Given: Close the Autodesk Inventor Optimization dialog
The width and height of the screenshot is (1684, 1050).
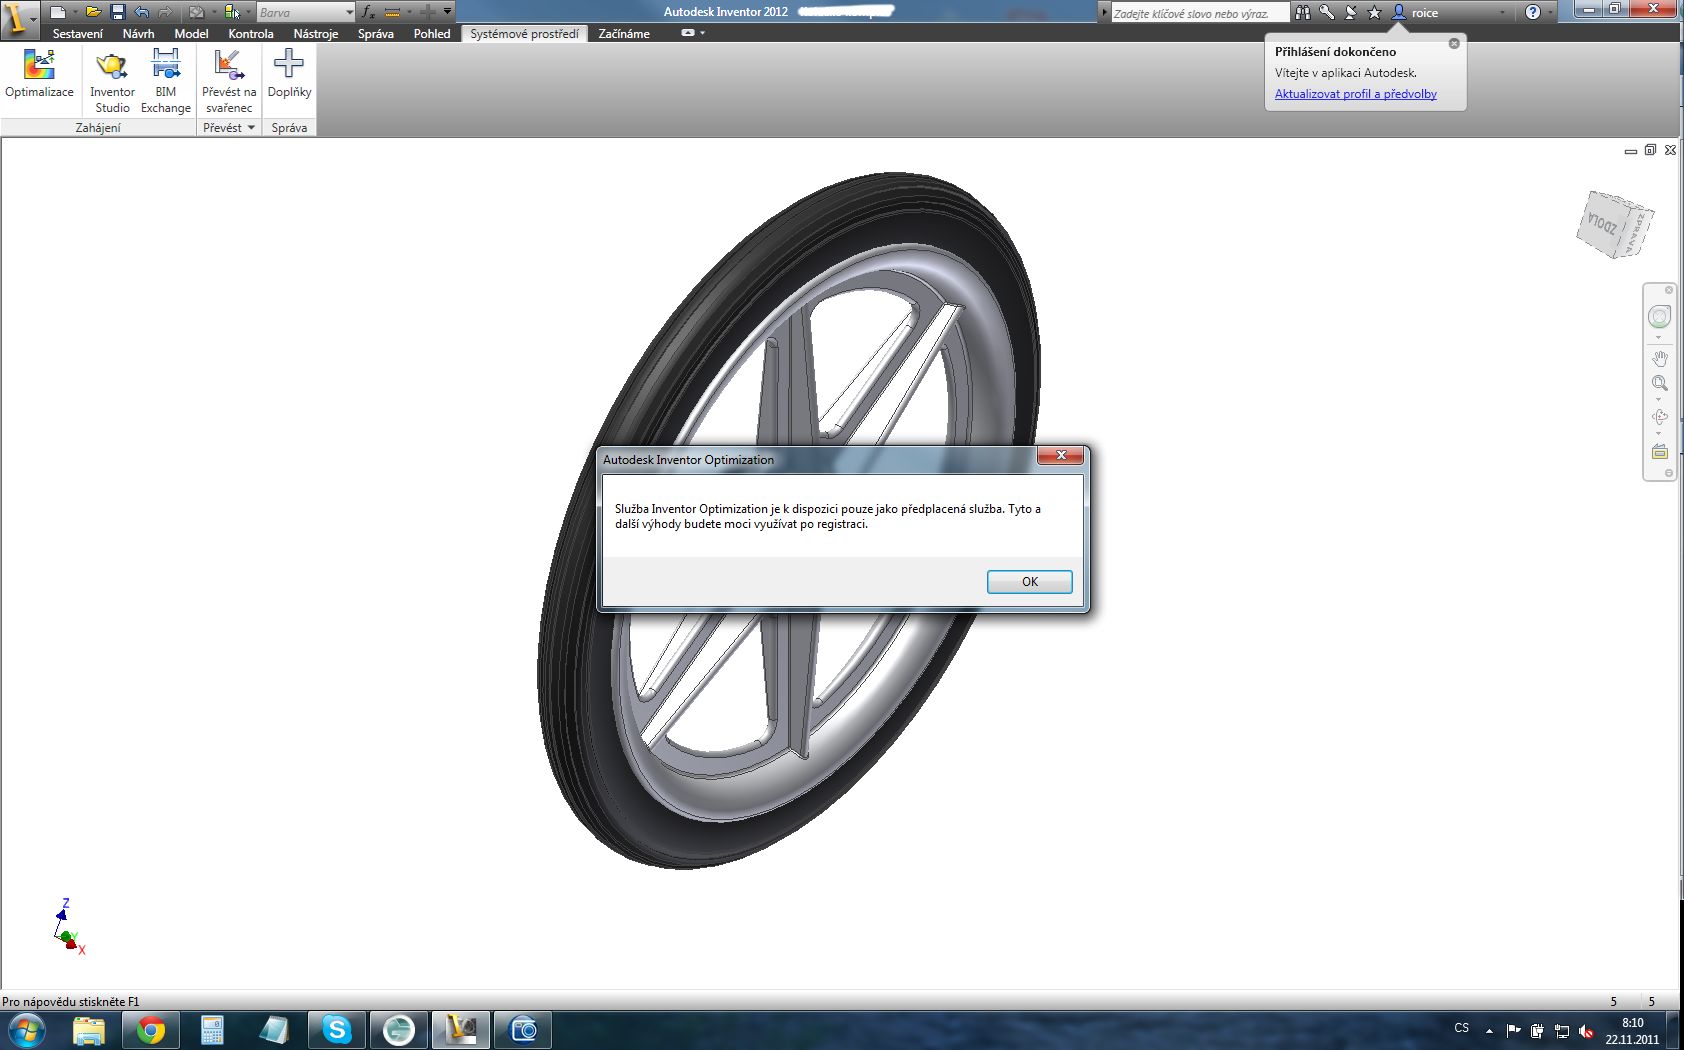Looking at the screenshot, I should (1061, 456).
